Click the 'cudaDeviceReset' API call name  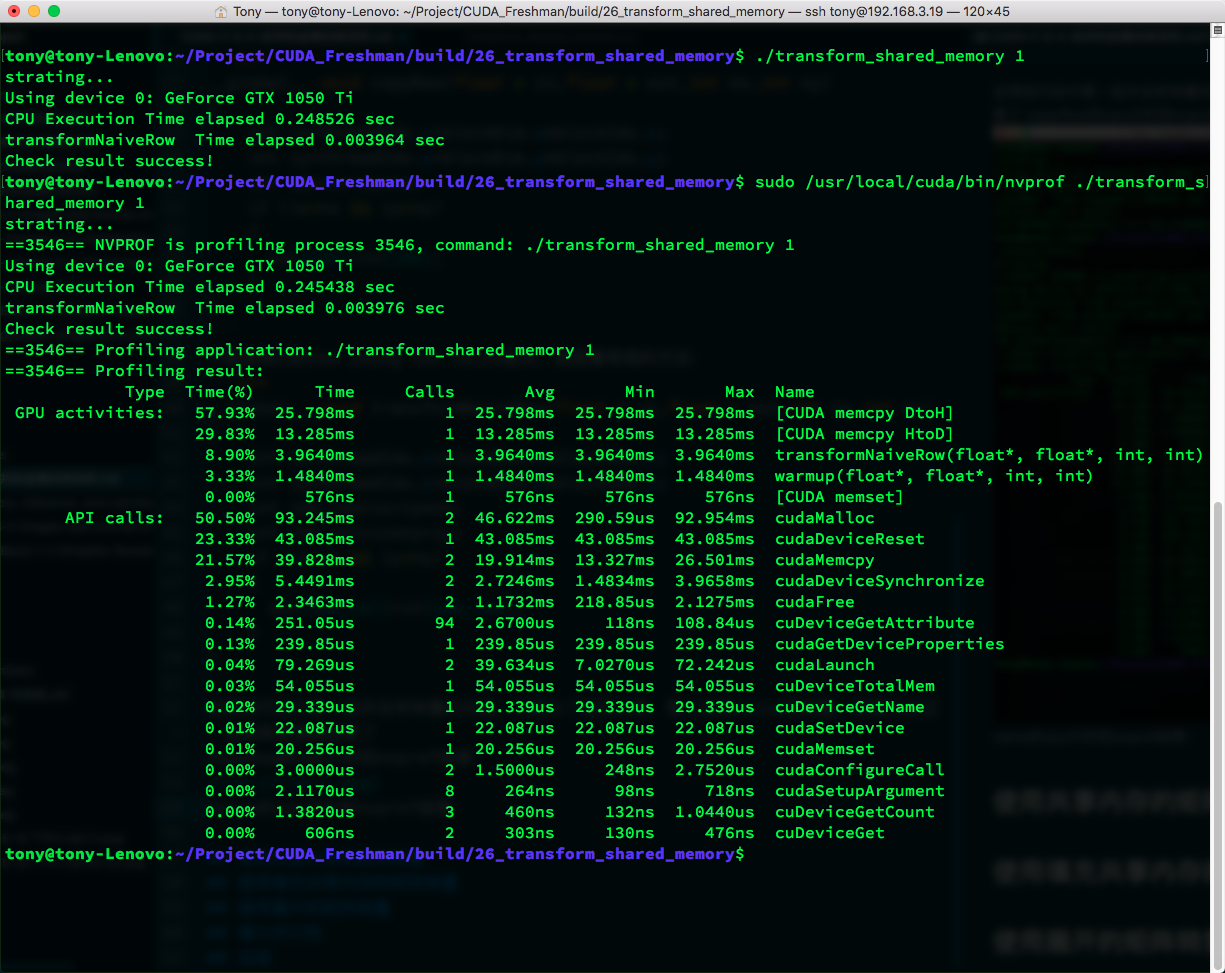click(x=849, y=539)
